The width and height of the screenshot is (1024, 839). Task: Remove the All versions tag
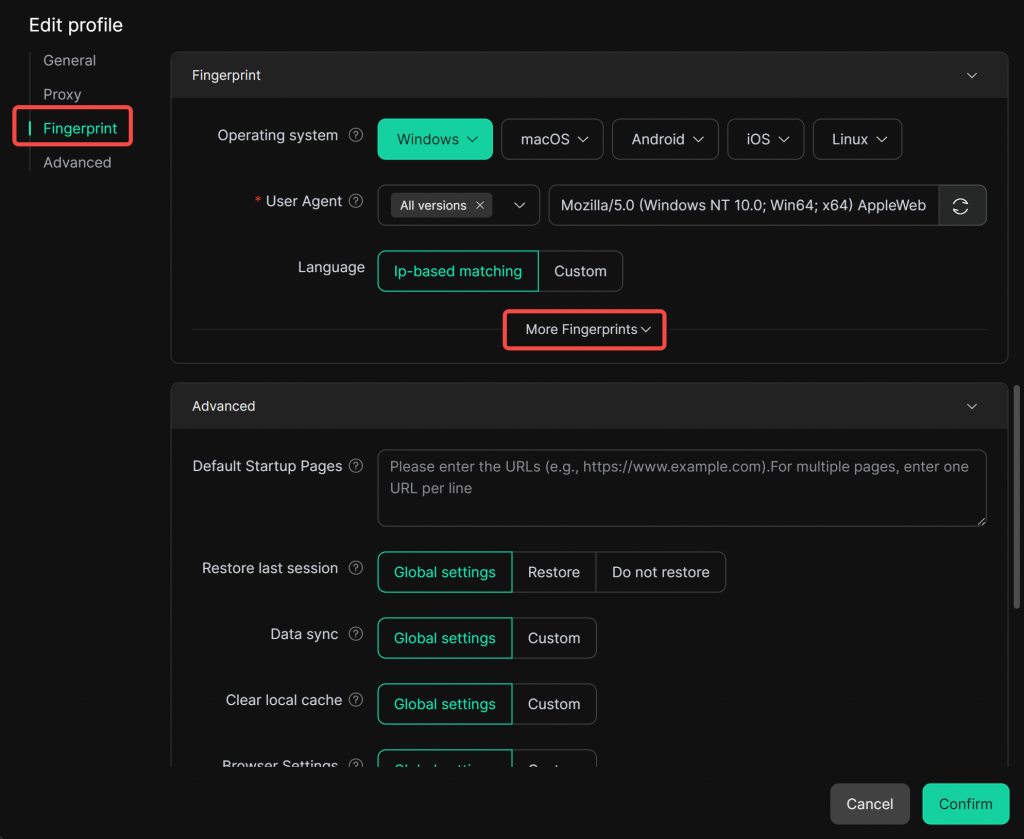pos(480,206)
